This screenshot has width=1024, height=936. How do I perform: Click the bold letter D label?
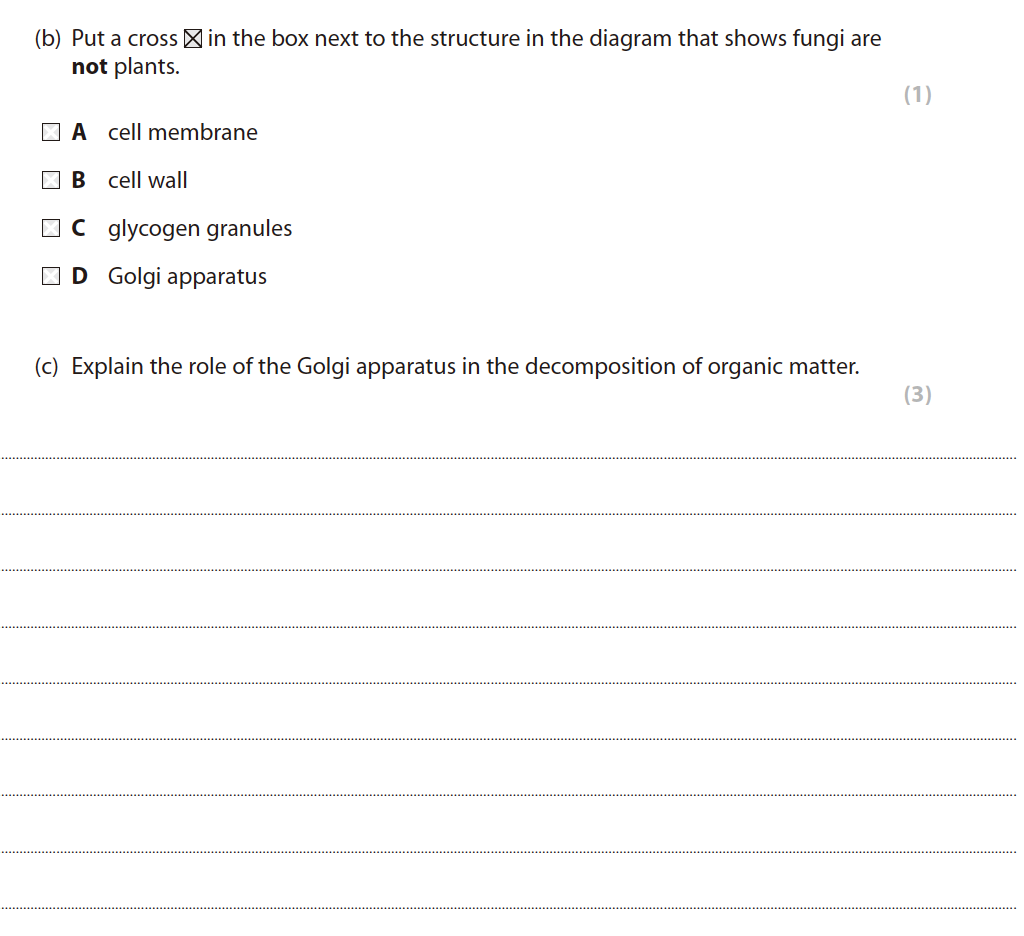coord(79,276)
